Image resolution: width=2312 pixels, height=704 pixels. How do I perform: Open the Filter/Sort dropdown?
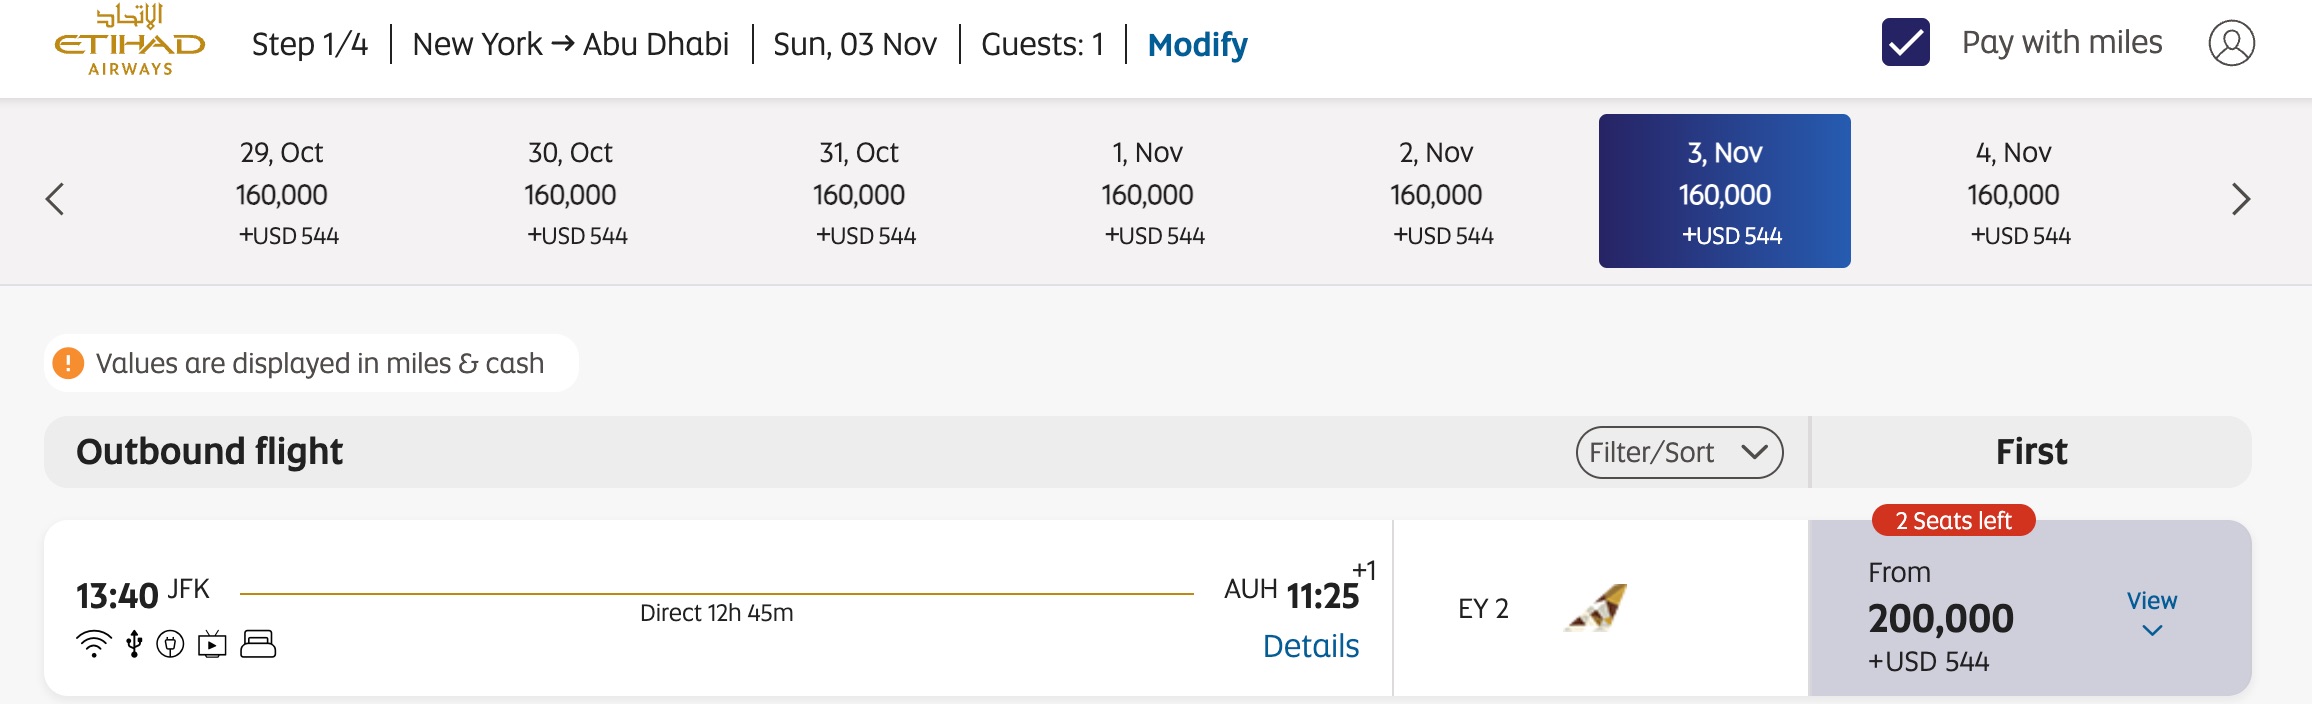(x=1680, y=452)
